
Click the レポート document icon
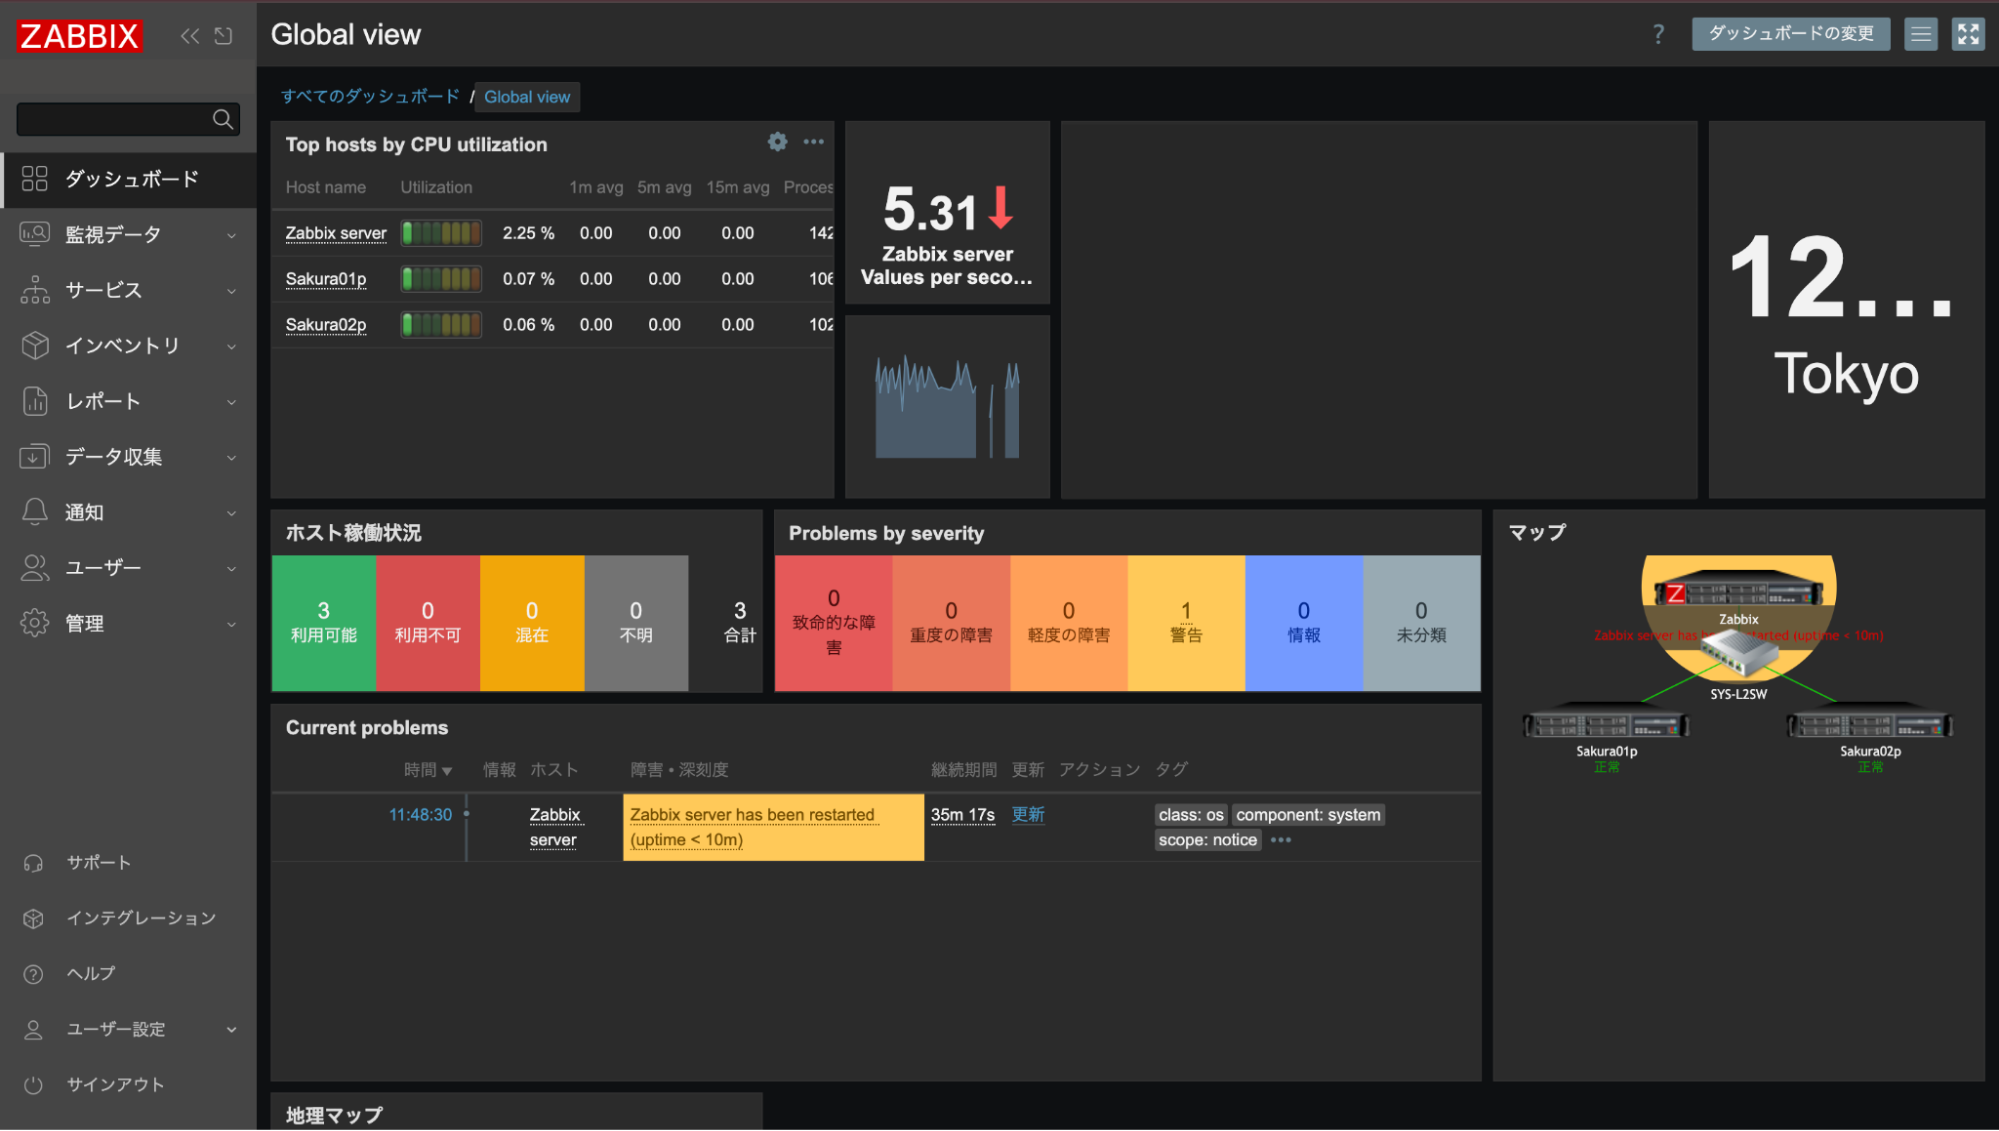point(35,401)
